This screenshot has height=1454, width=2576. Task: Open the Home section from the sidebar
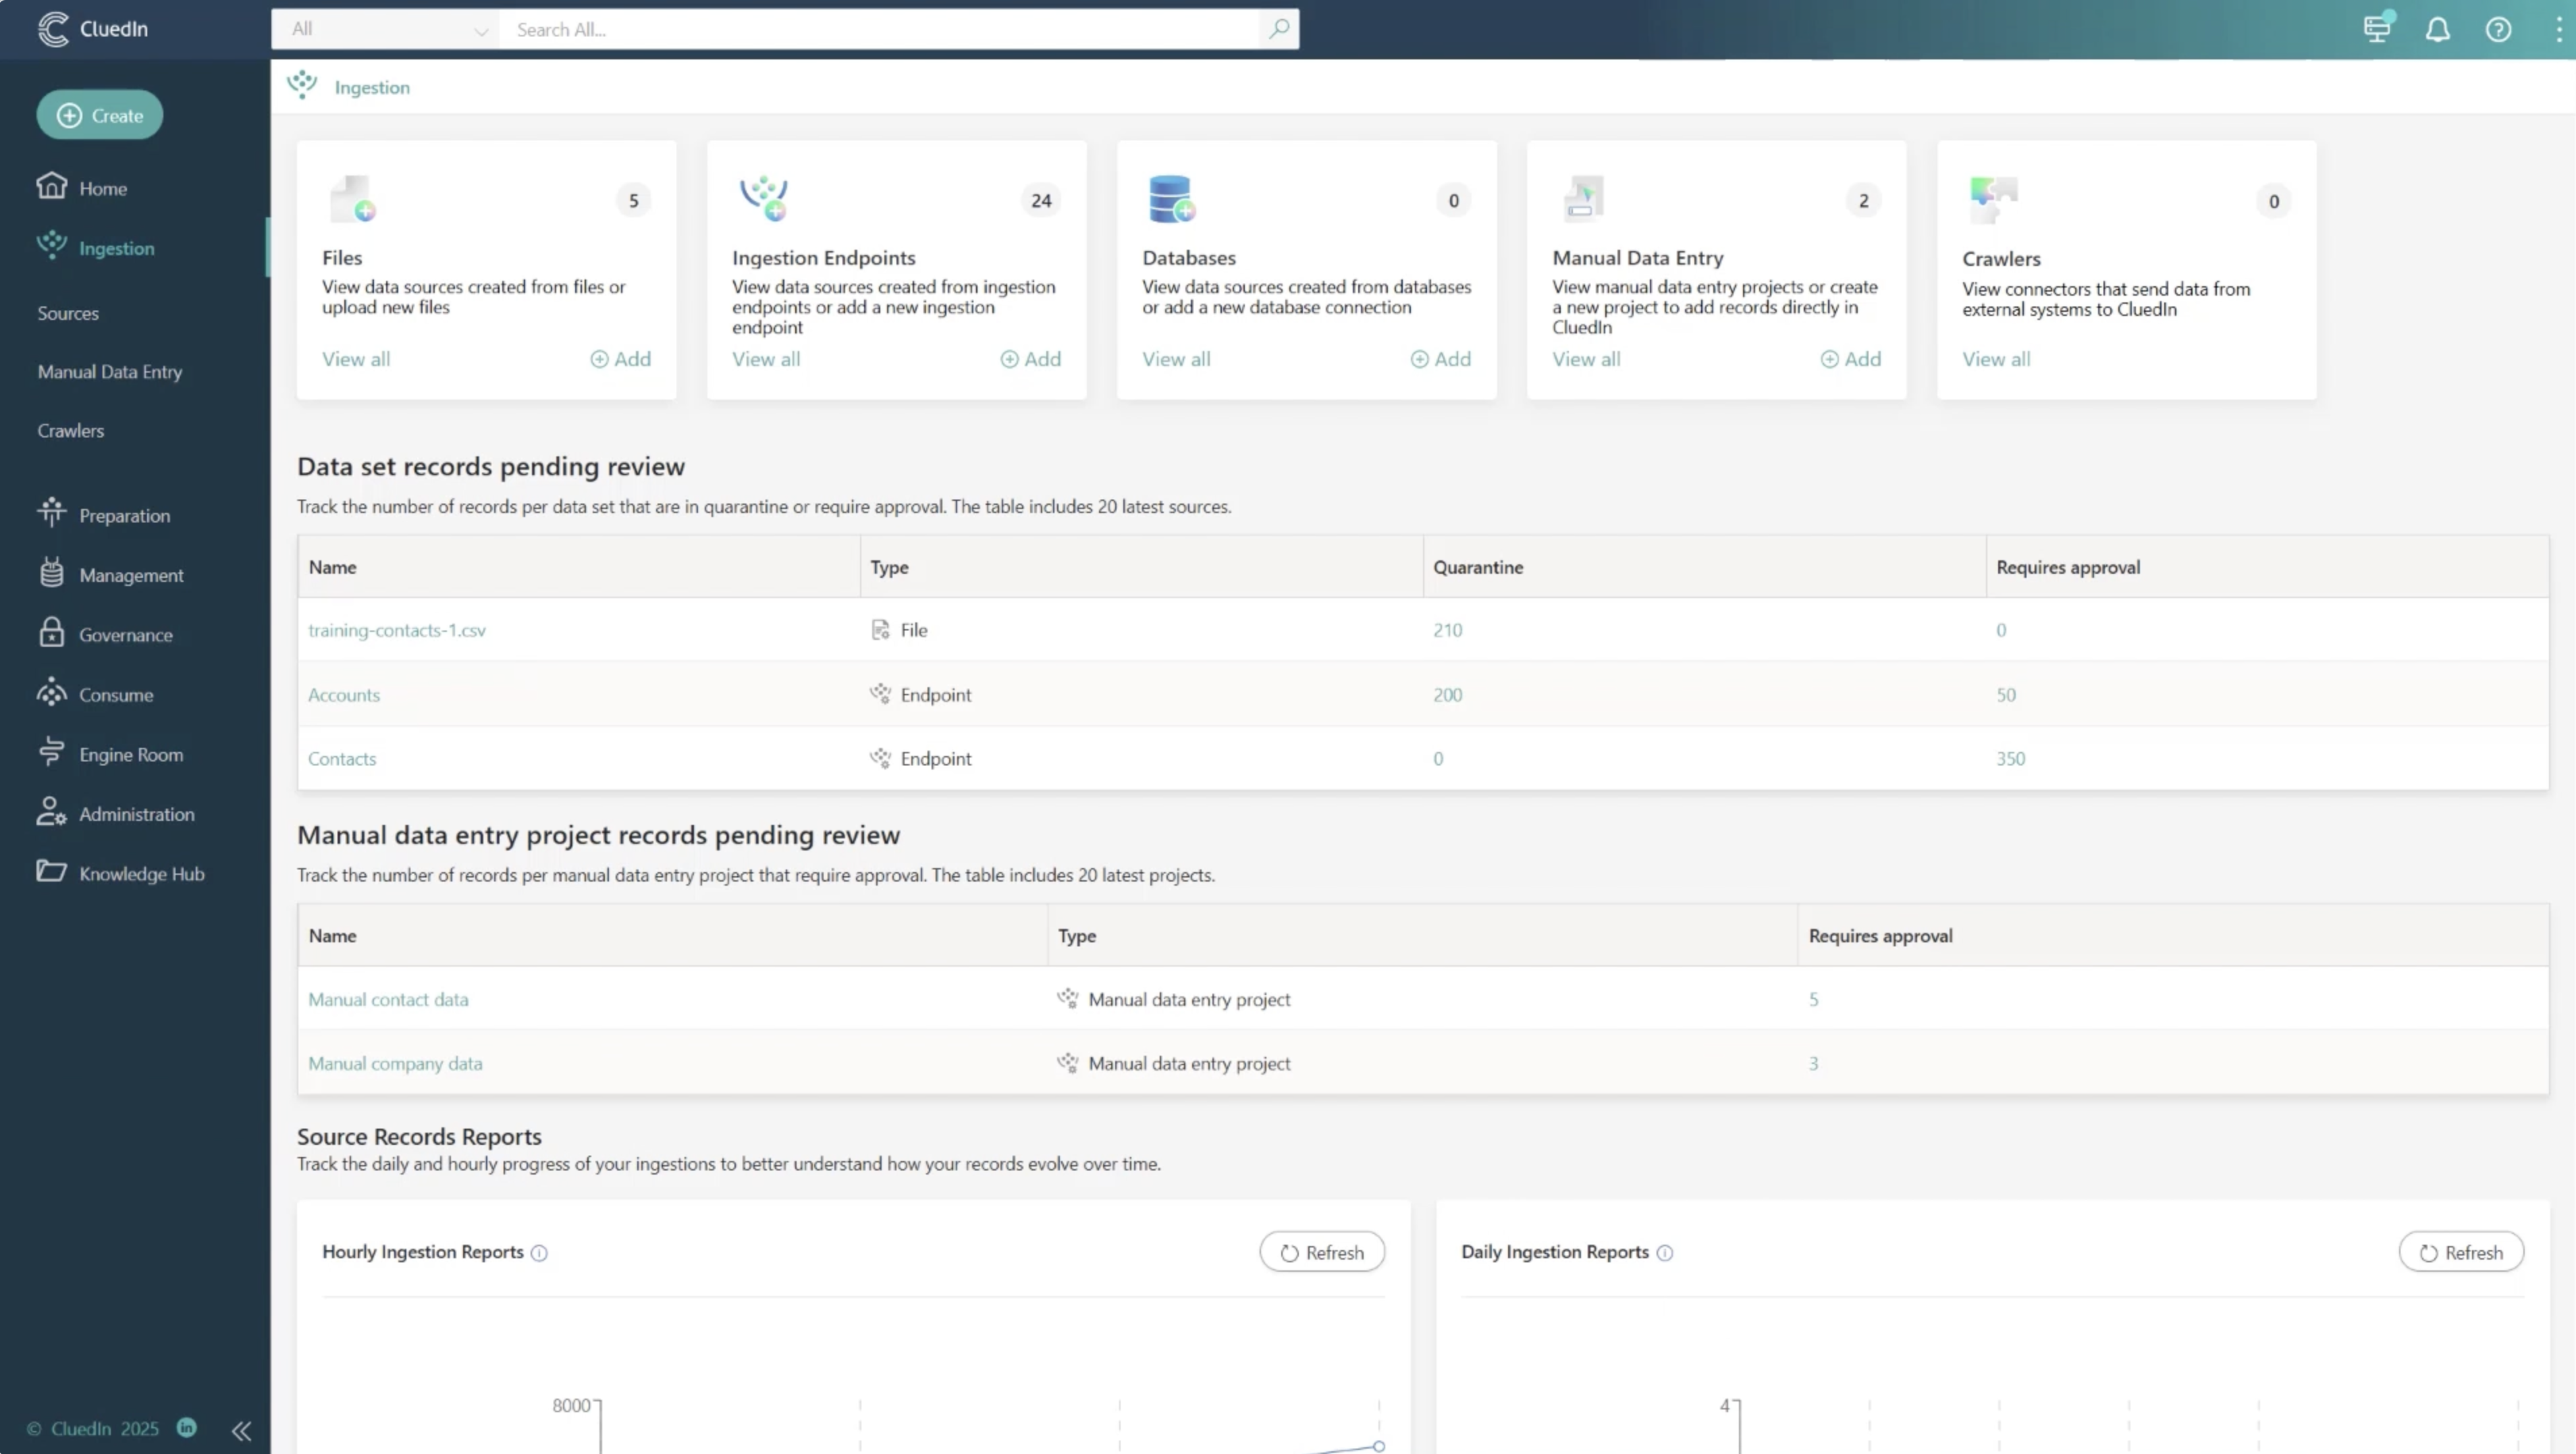point(103,188)
